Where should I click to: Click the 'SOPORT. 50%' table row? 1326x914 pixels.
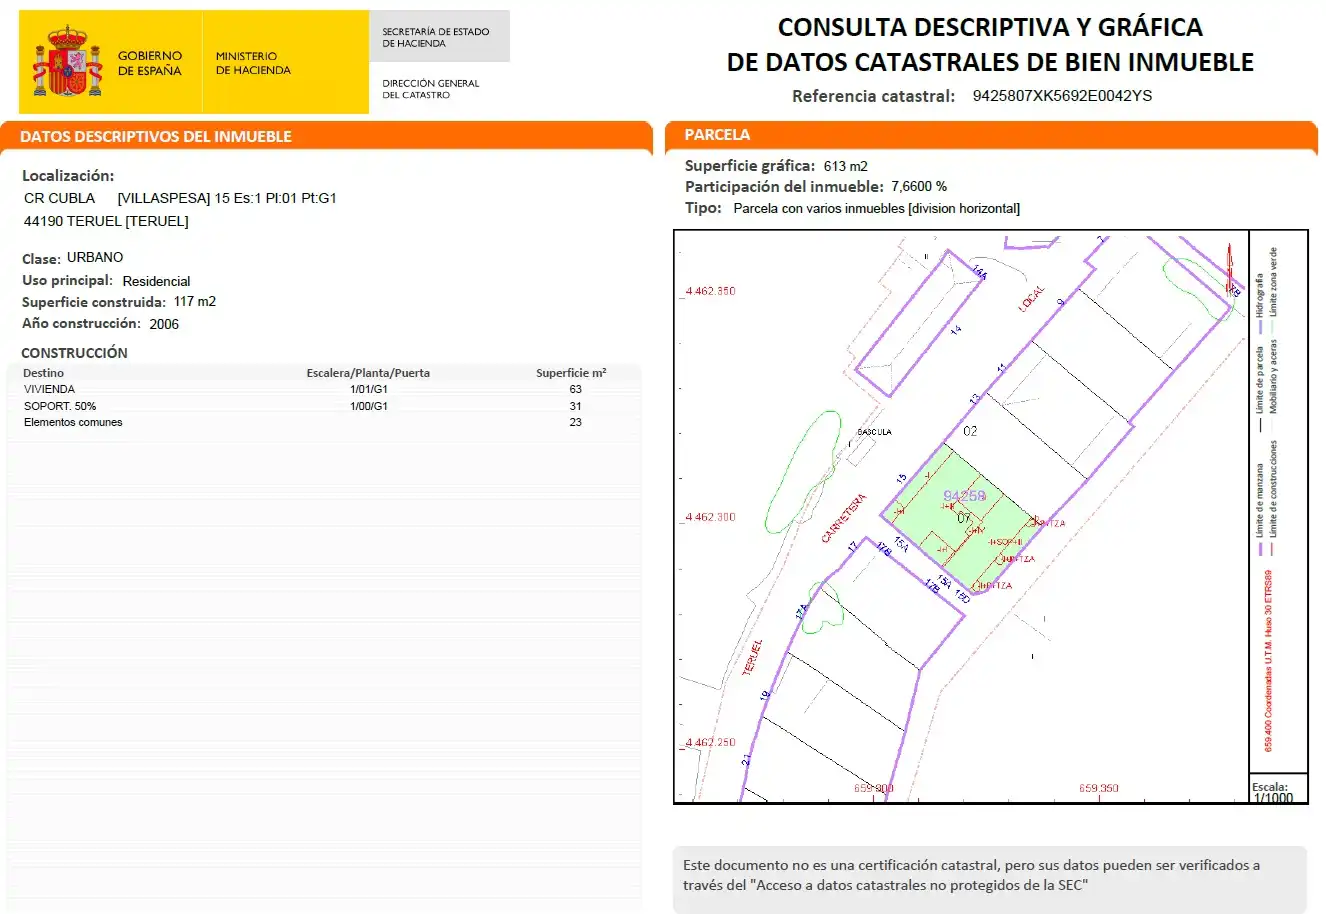[323, 406]
